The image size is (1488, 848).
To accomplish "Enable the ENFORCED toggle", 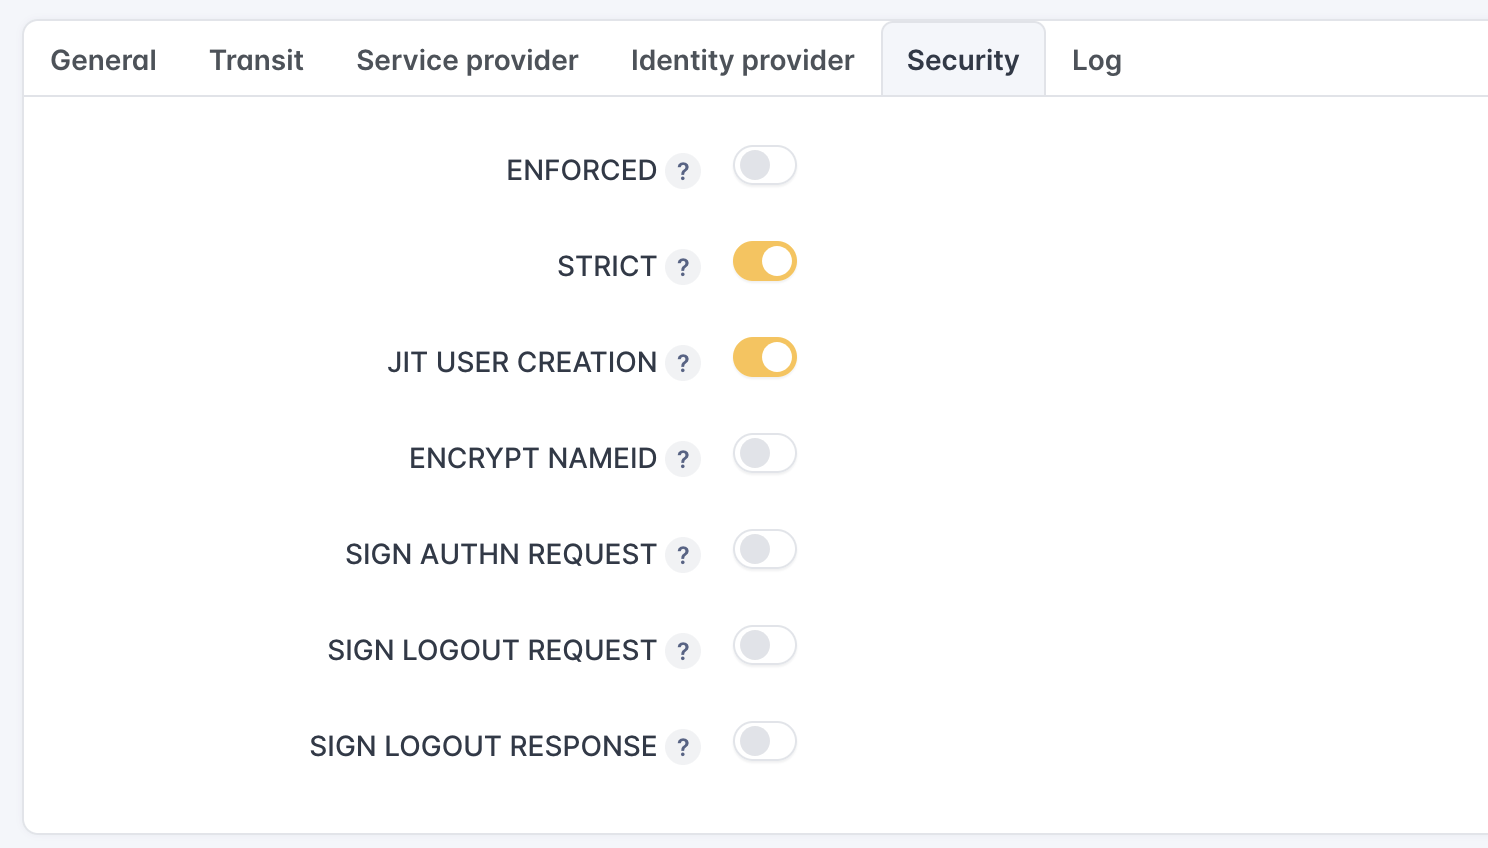I will (764, 166).
